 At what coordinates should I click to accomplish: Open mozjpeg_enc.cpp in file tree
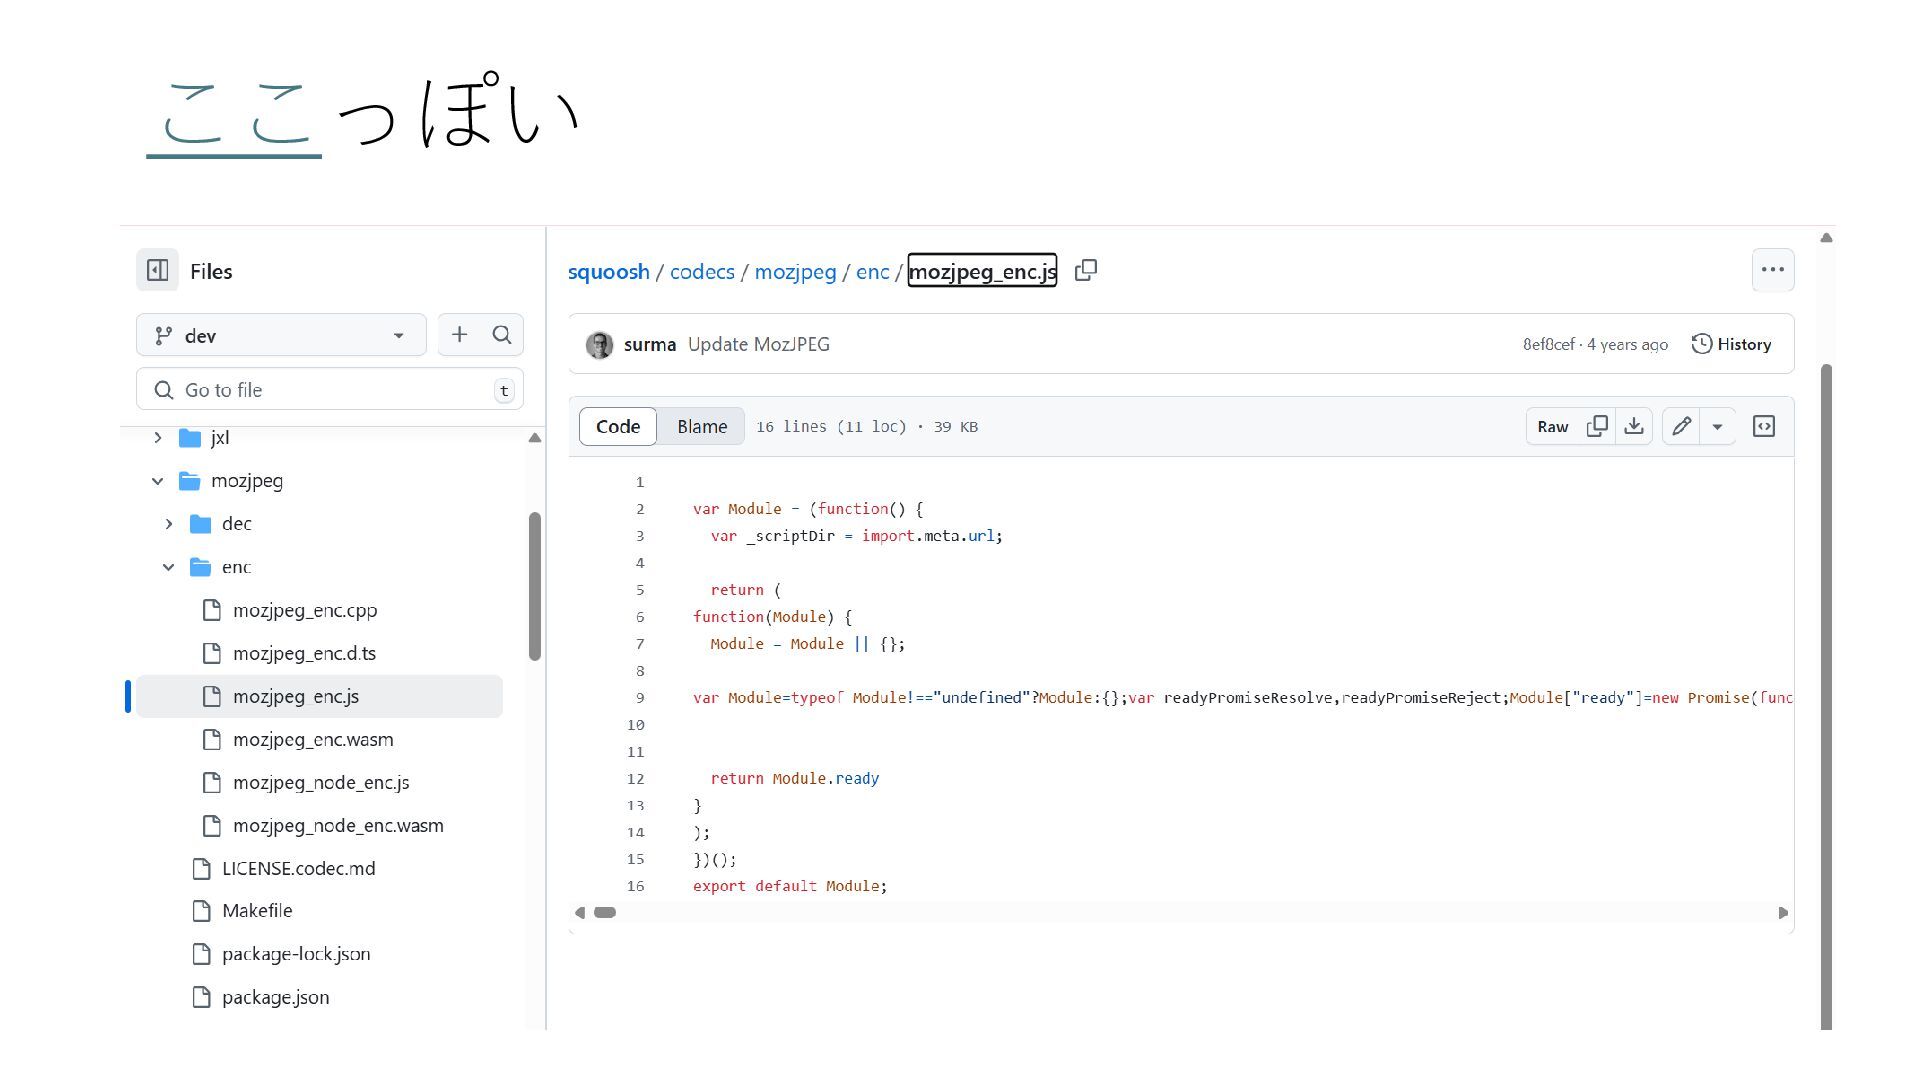pos(305,610)
